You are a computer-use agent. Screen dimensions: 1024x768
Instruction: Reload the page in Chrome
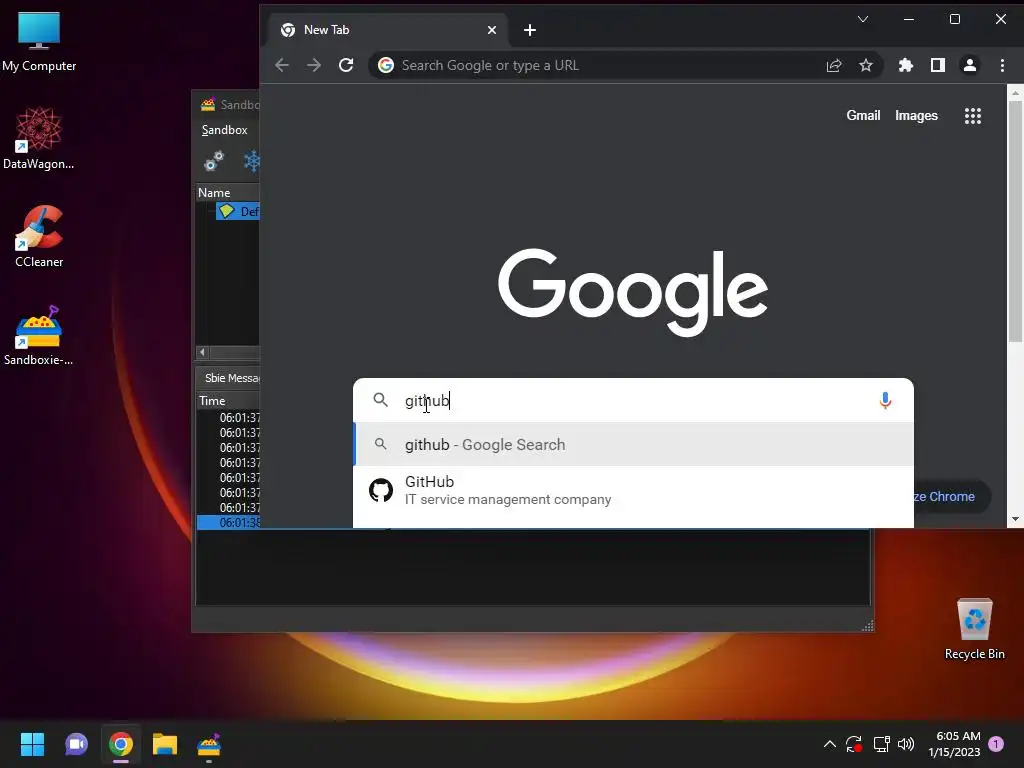click(346, 65)
